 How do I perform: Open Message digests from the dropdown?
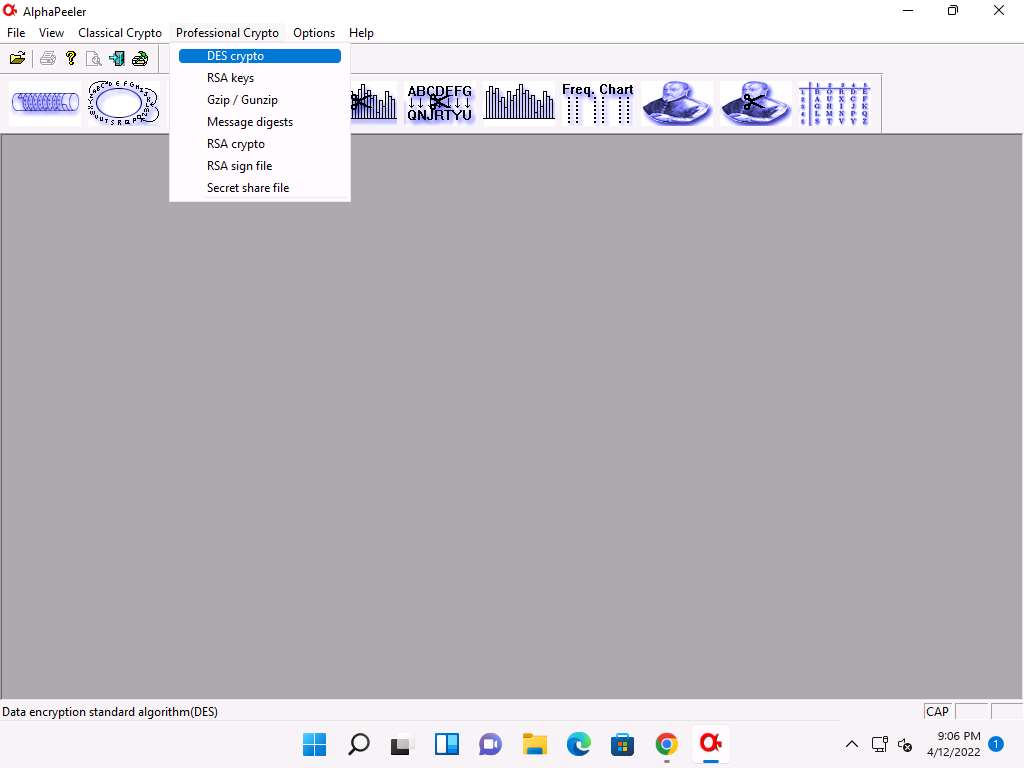point(250,122)
